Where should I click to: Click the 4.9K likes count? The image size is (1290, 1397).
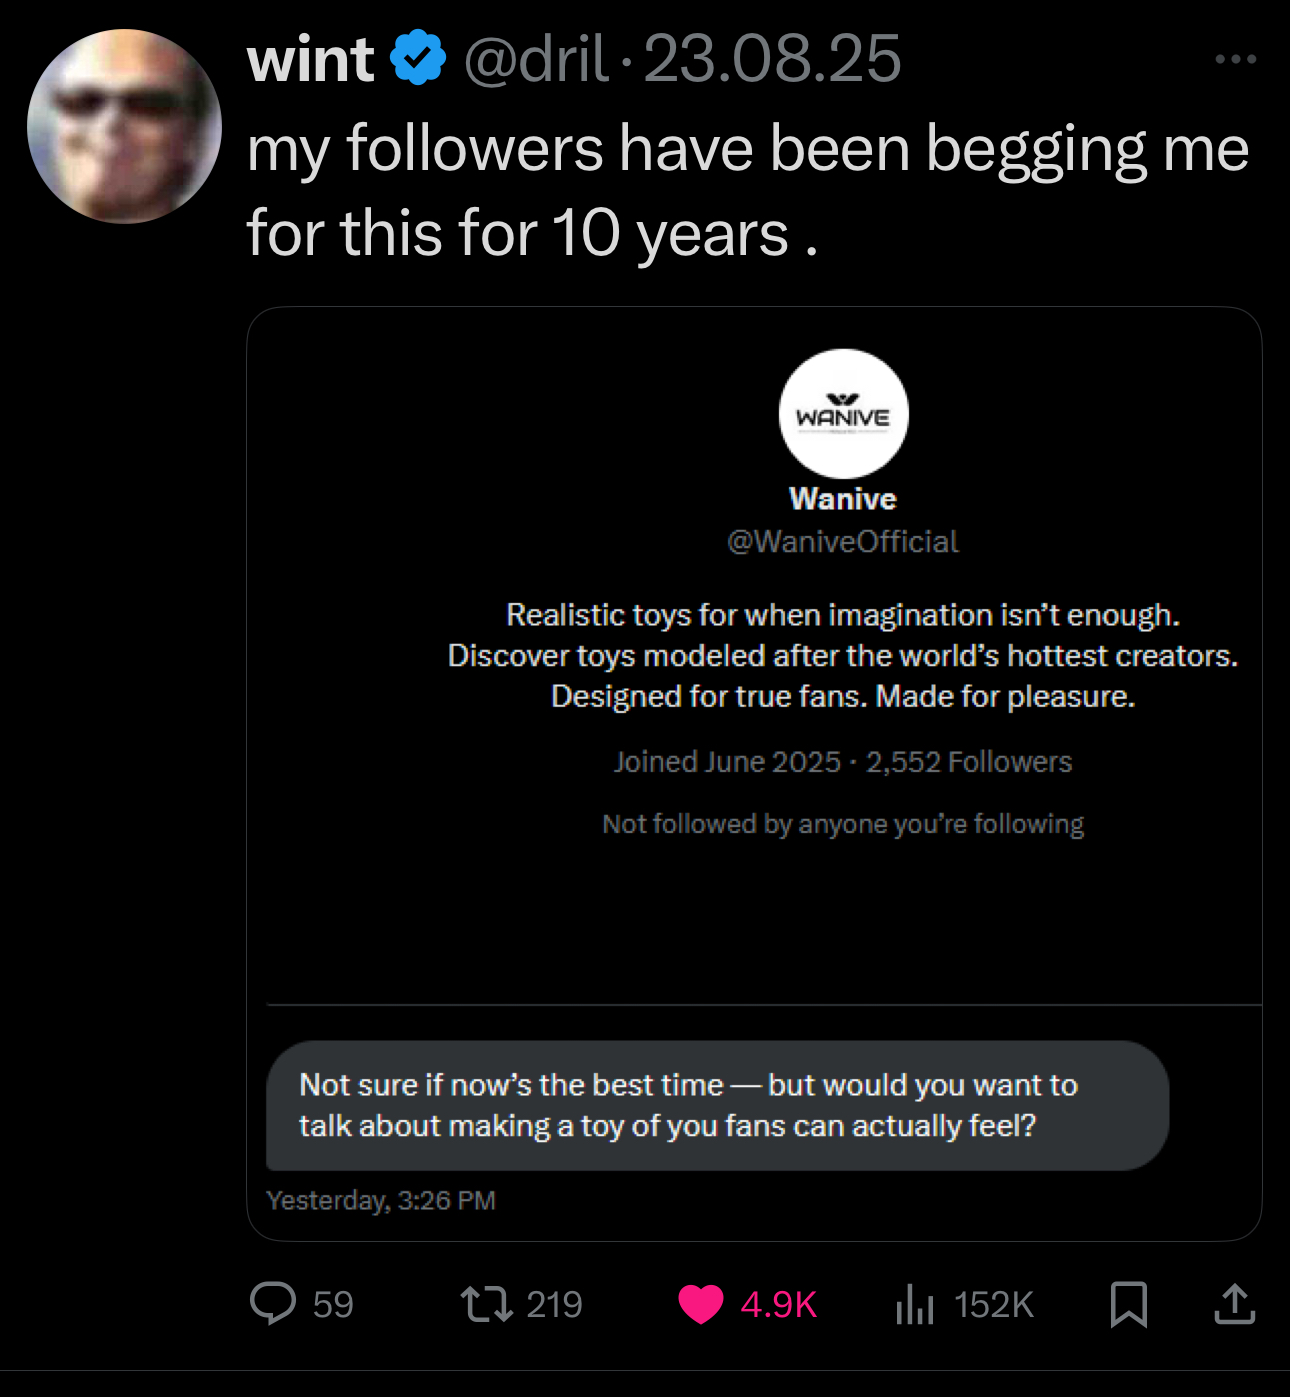(x=778, y=1304)
